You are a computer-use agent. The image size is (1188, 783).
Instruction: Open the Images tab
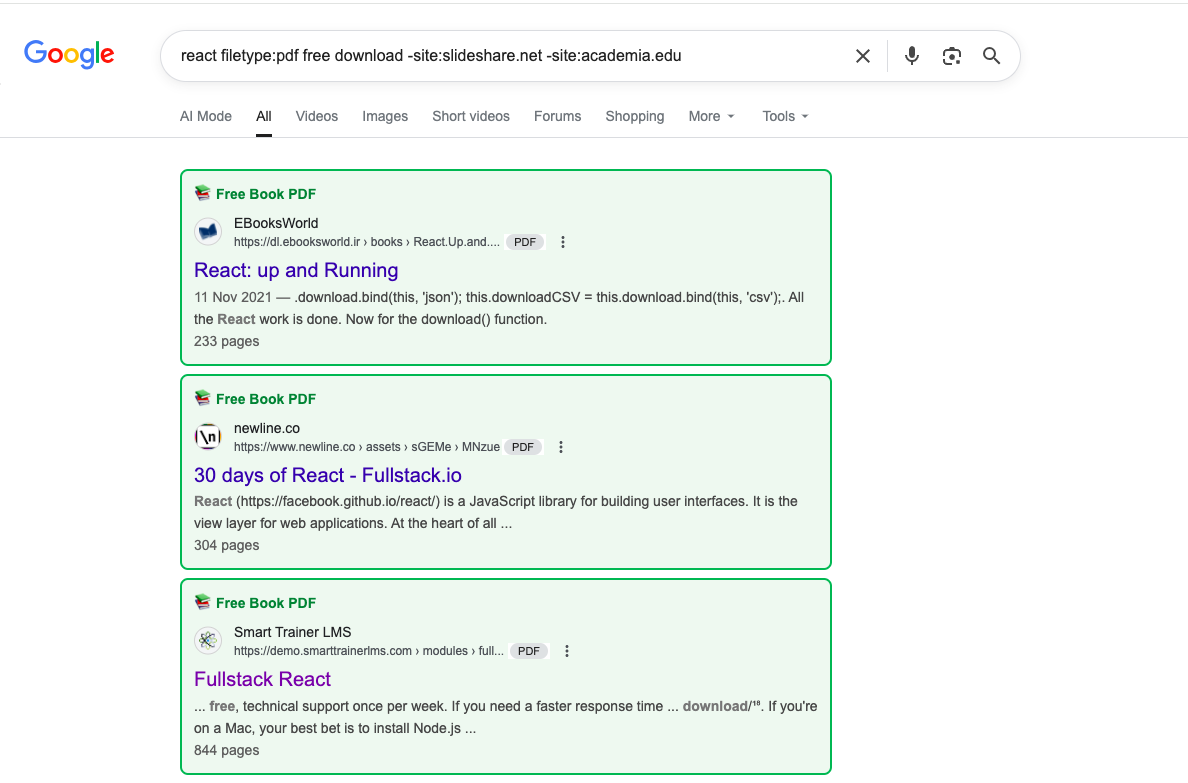click(x=385, y=116)
